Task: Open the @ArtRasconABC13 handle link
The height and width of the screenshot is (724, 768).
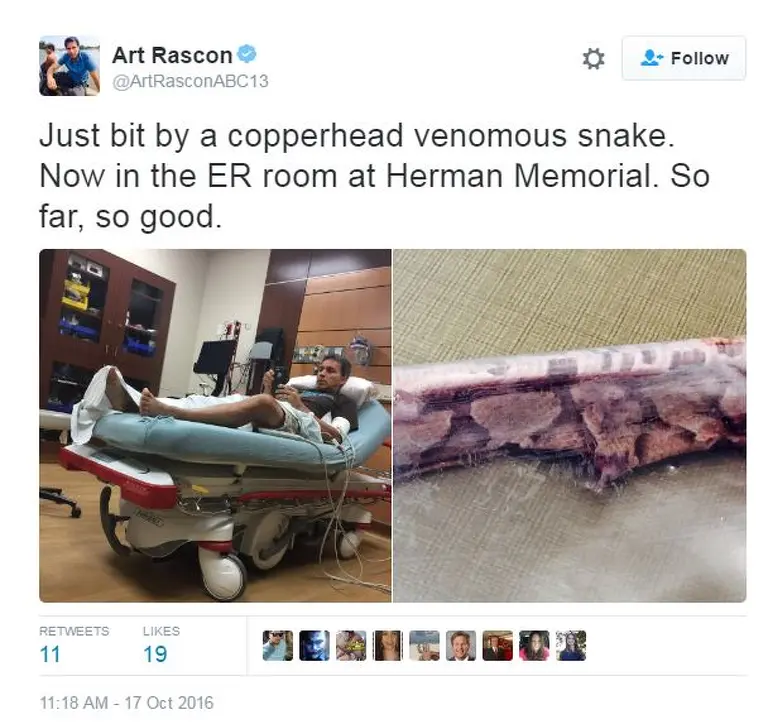Action: pyautogui.click(x=191, y=81)
